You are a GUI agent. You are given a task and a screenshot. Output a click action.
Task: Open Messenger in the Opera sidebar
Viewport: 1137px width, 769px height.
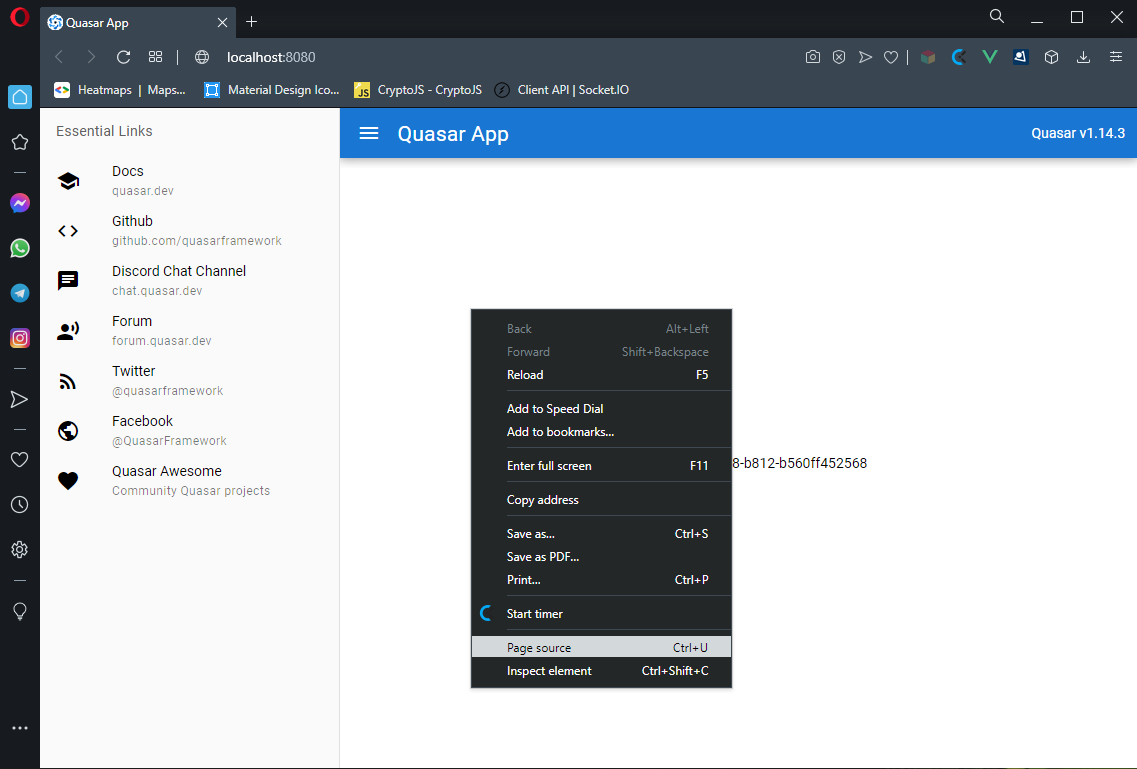[19, 203]
